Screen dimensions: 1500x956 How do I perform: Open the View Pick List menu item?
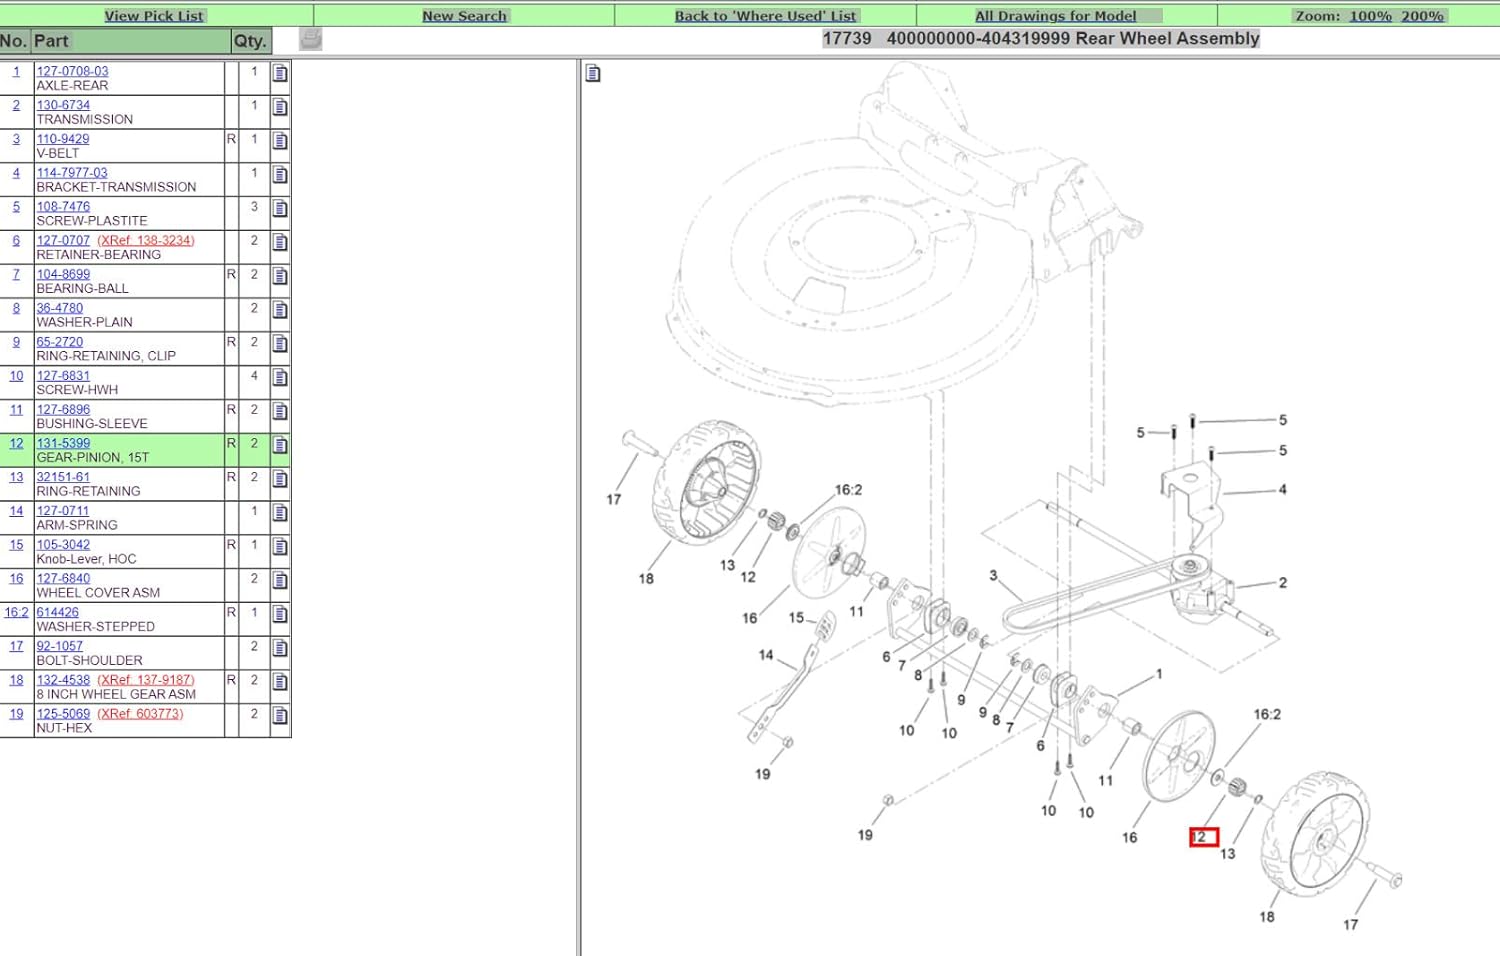pos(154,16)
